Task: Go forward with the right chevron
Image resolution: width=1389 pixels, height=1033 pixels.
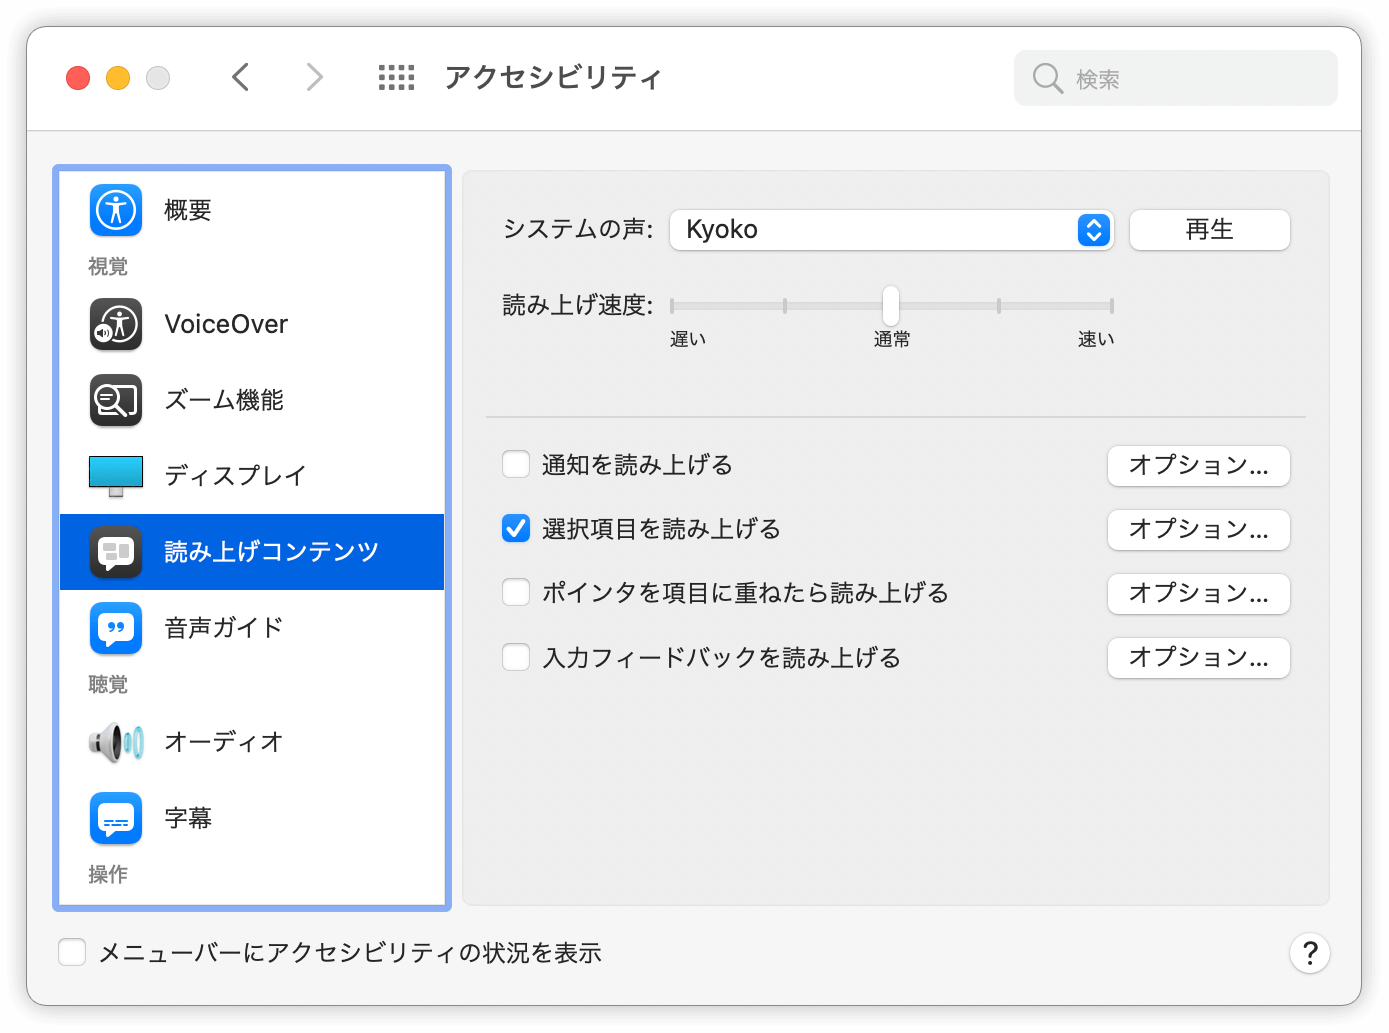Action: 314,77
